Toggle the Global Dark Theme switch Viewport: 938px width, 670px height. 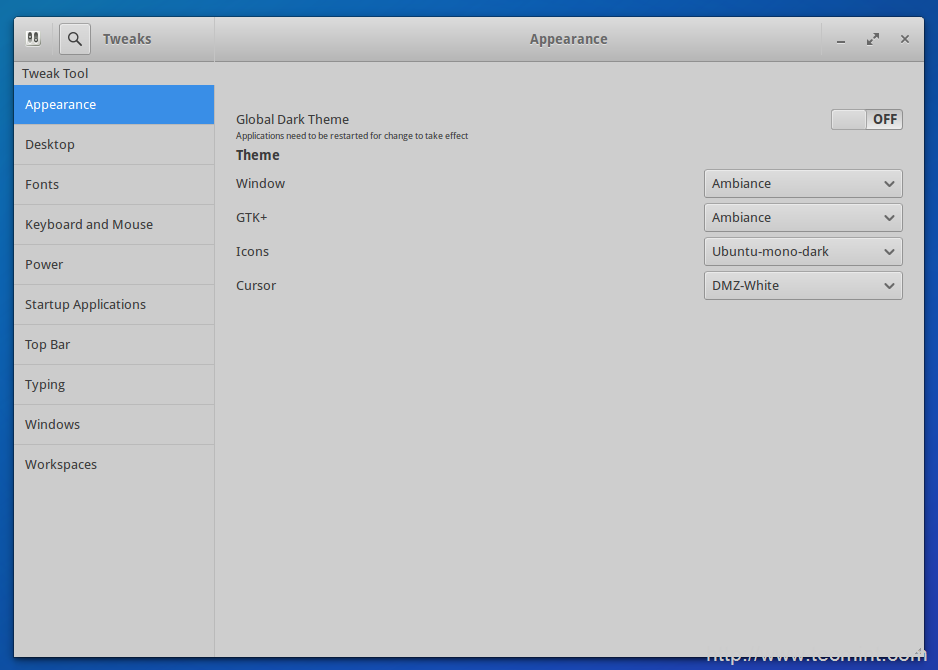[x=866, y=120]
